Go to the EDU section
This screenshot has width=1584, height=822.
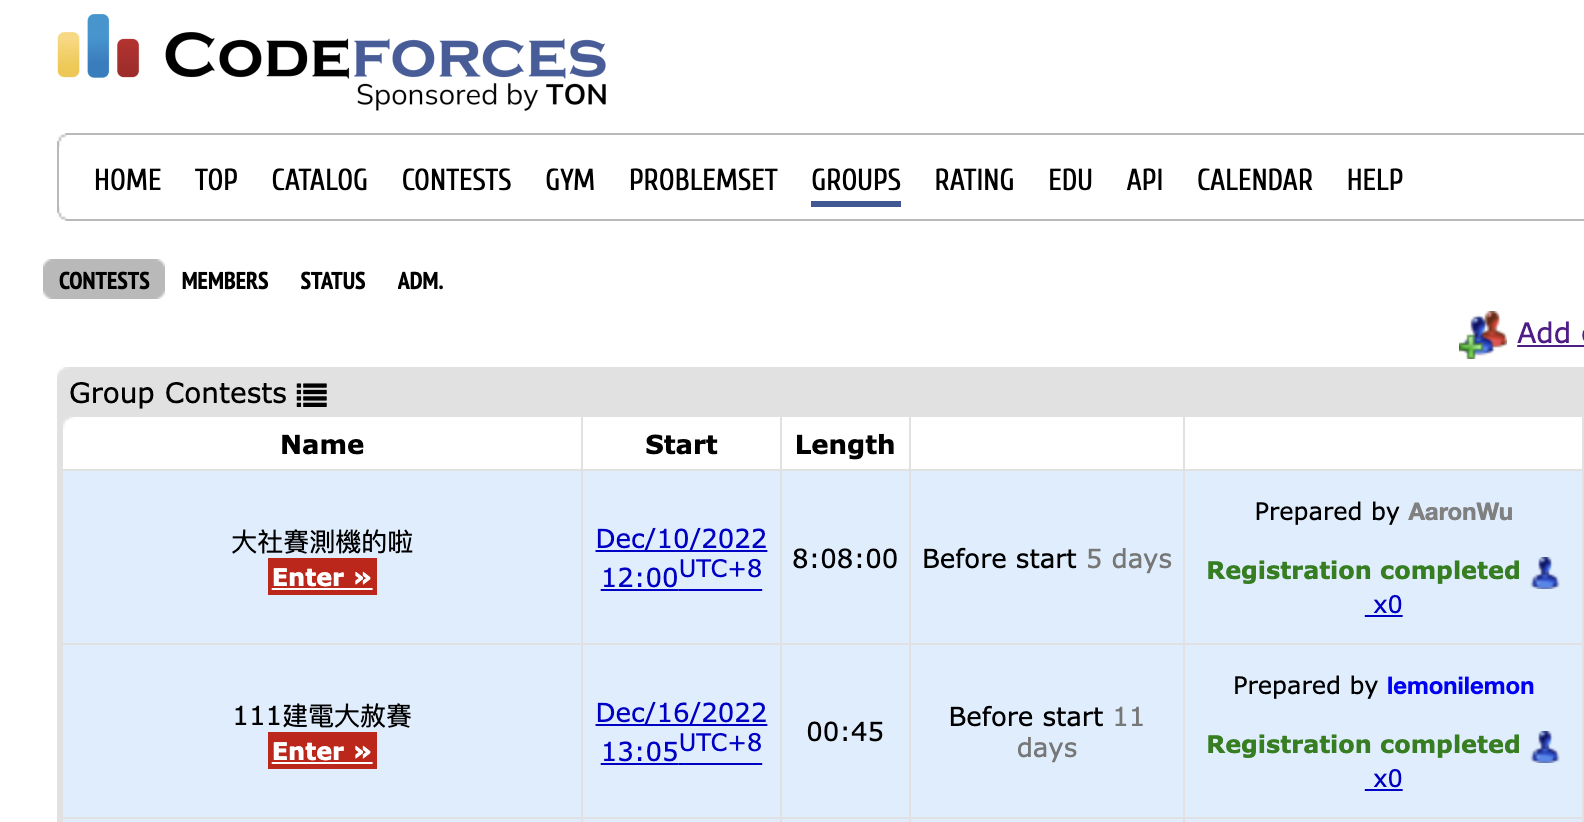click(1070, 180)
